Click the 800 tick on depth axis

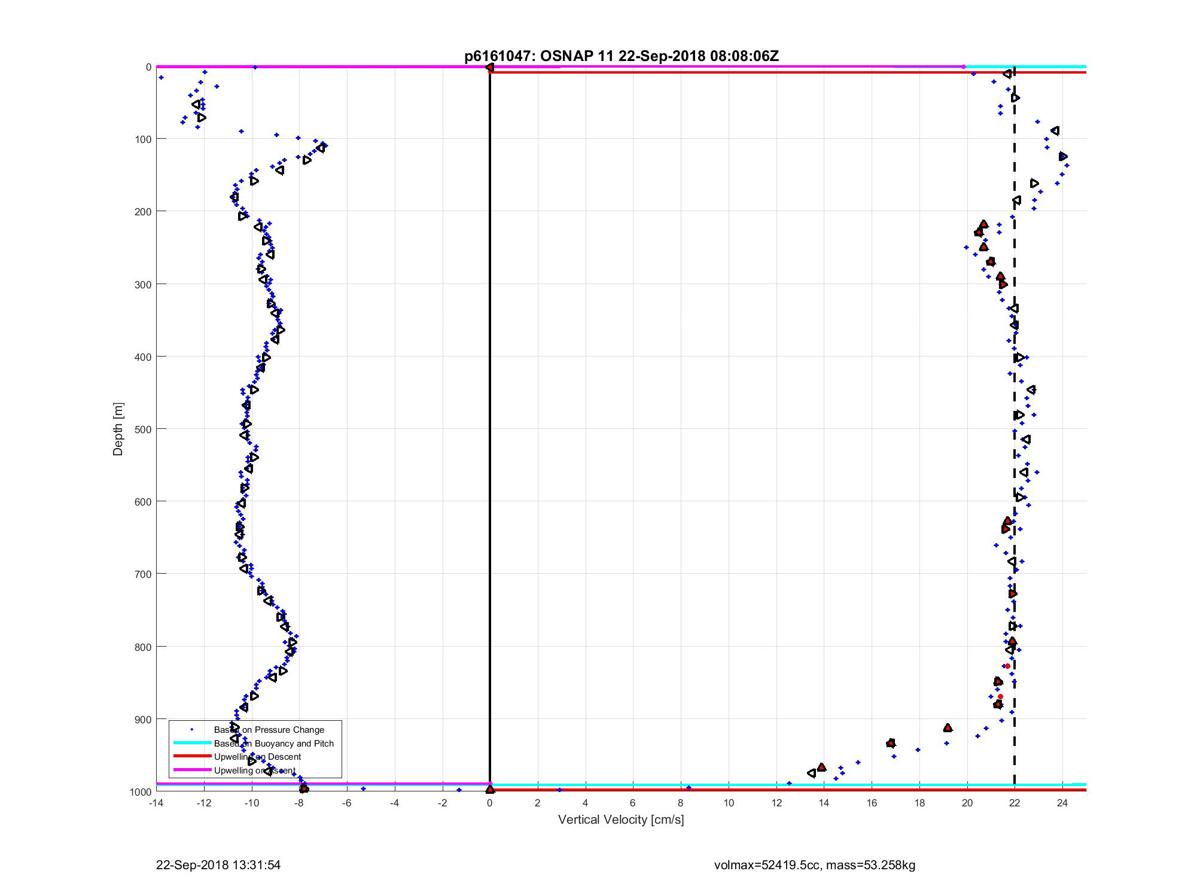tap(142, 647)
